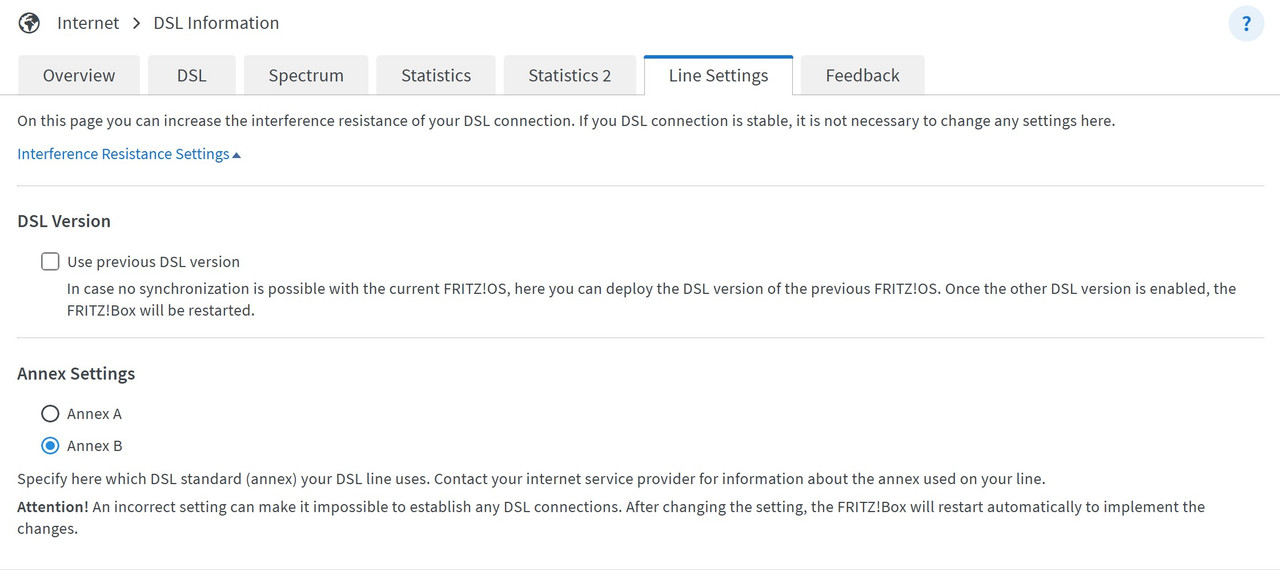This screenshot has width=1280, height=573.
Task: Click the DSL Version section heading
Action: (x=64, y=221)
